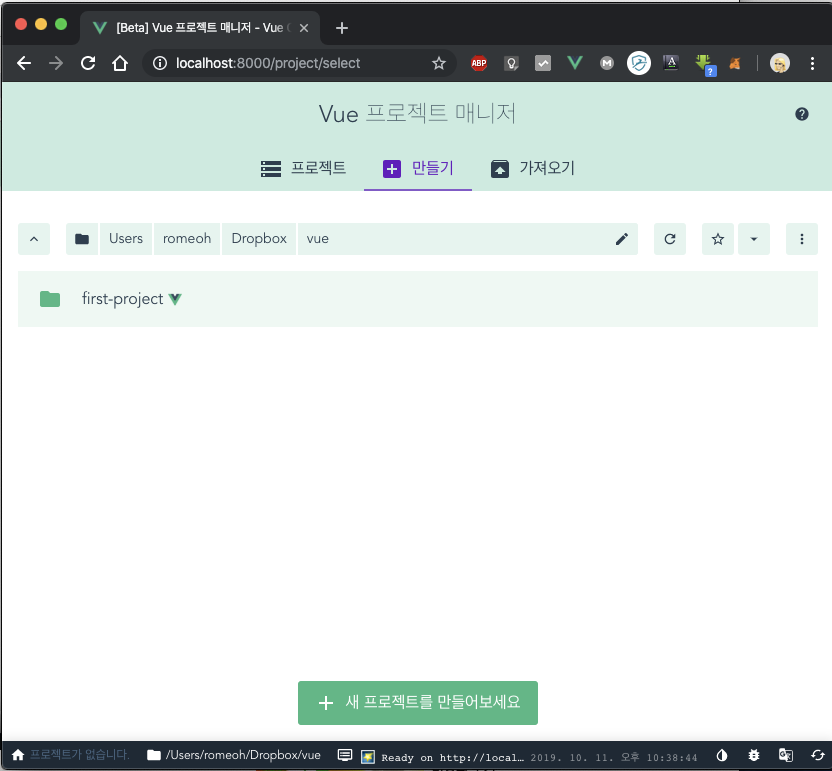Screen dimensions: 832x771
Task: Open the folder explorer more options menu
Action: coord(801,239)
